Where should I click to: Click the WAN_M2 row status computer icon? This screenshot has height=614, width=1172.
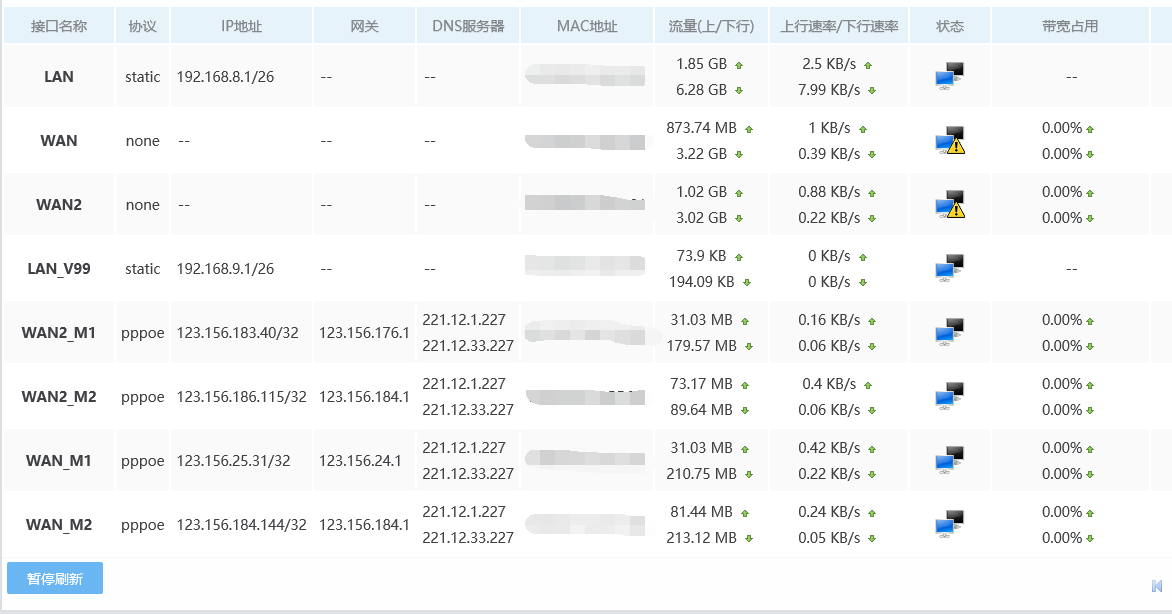[x=950, y=524]
